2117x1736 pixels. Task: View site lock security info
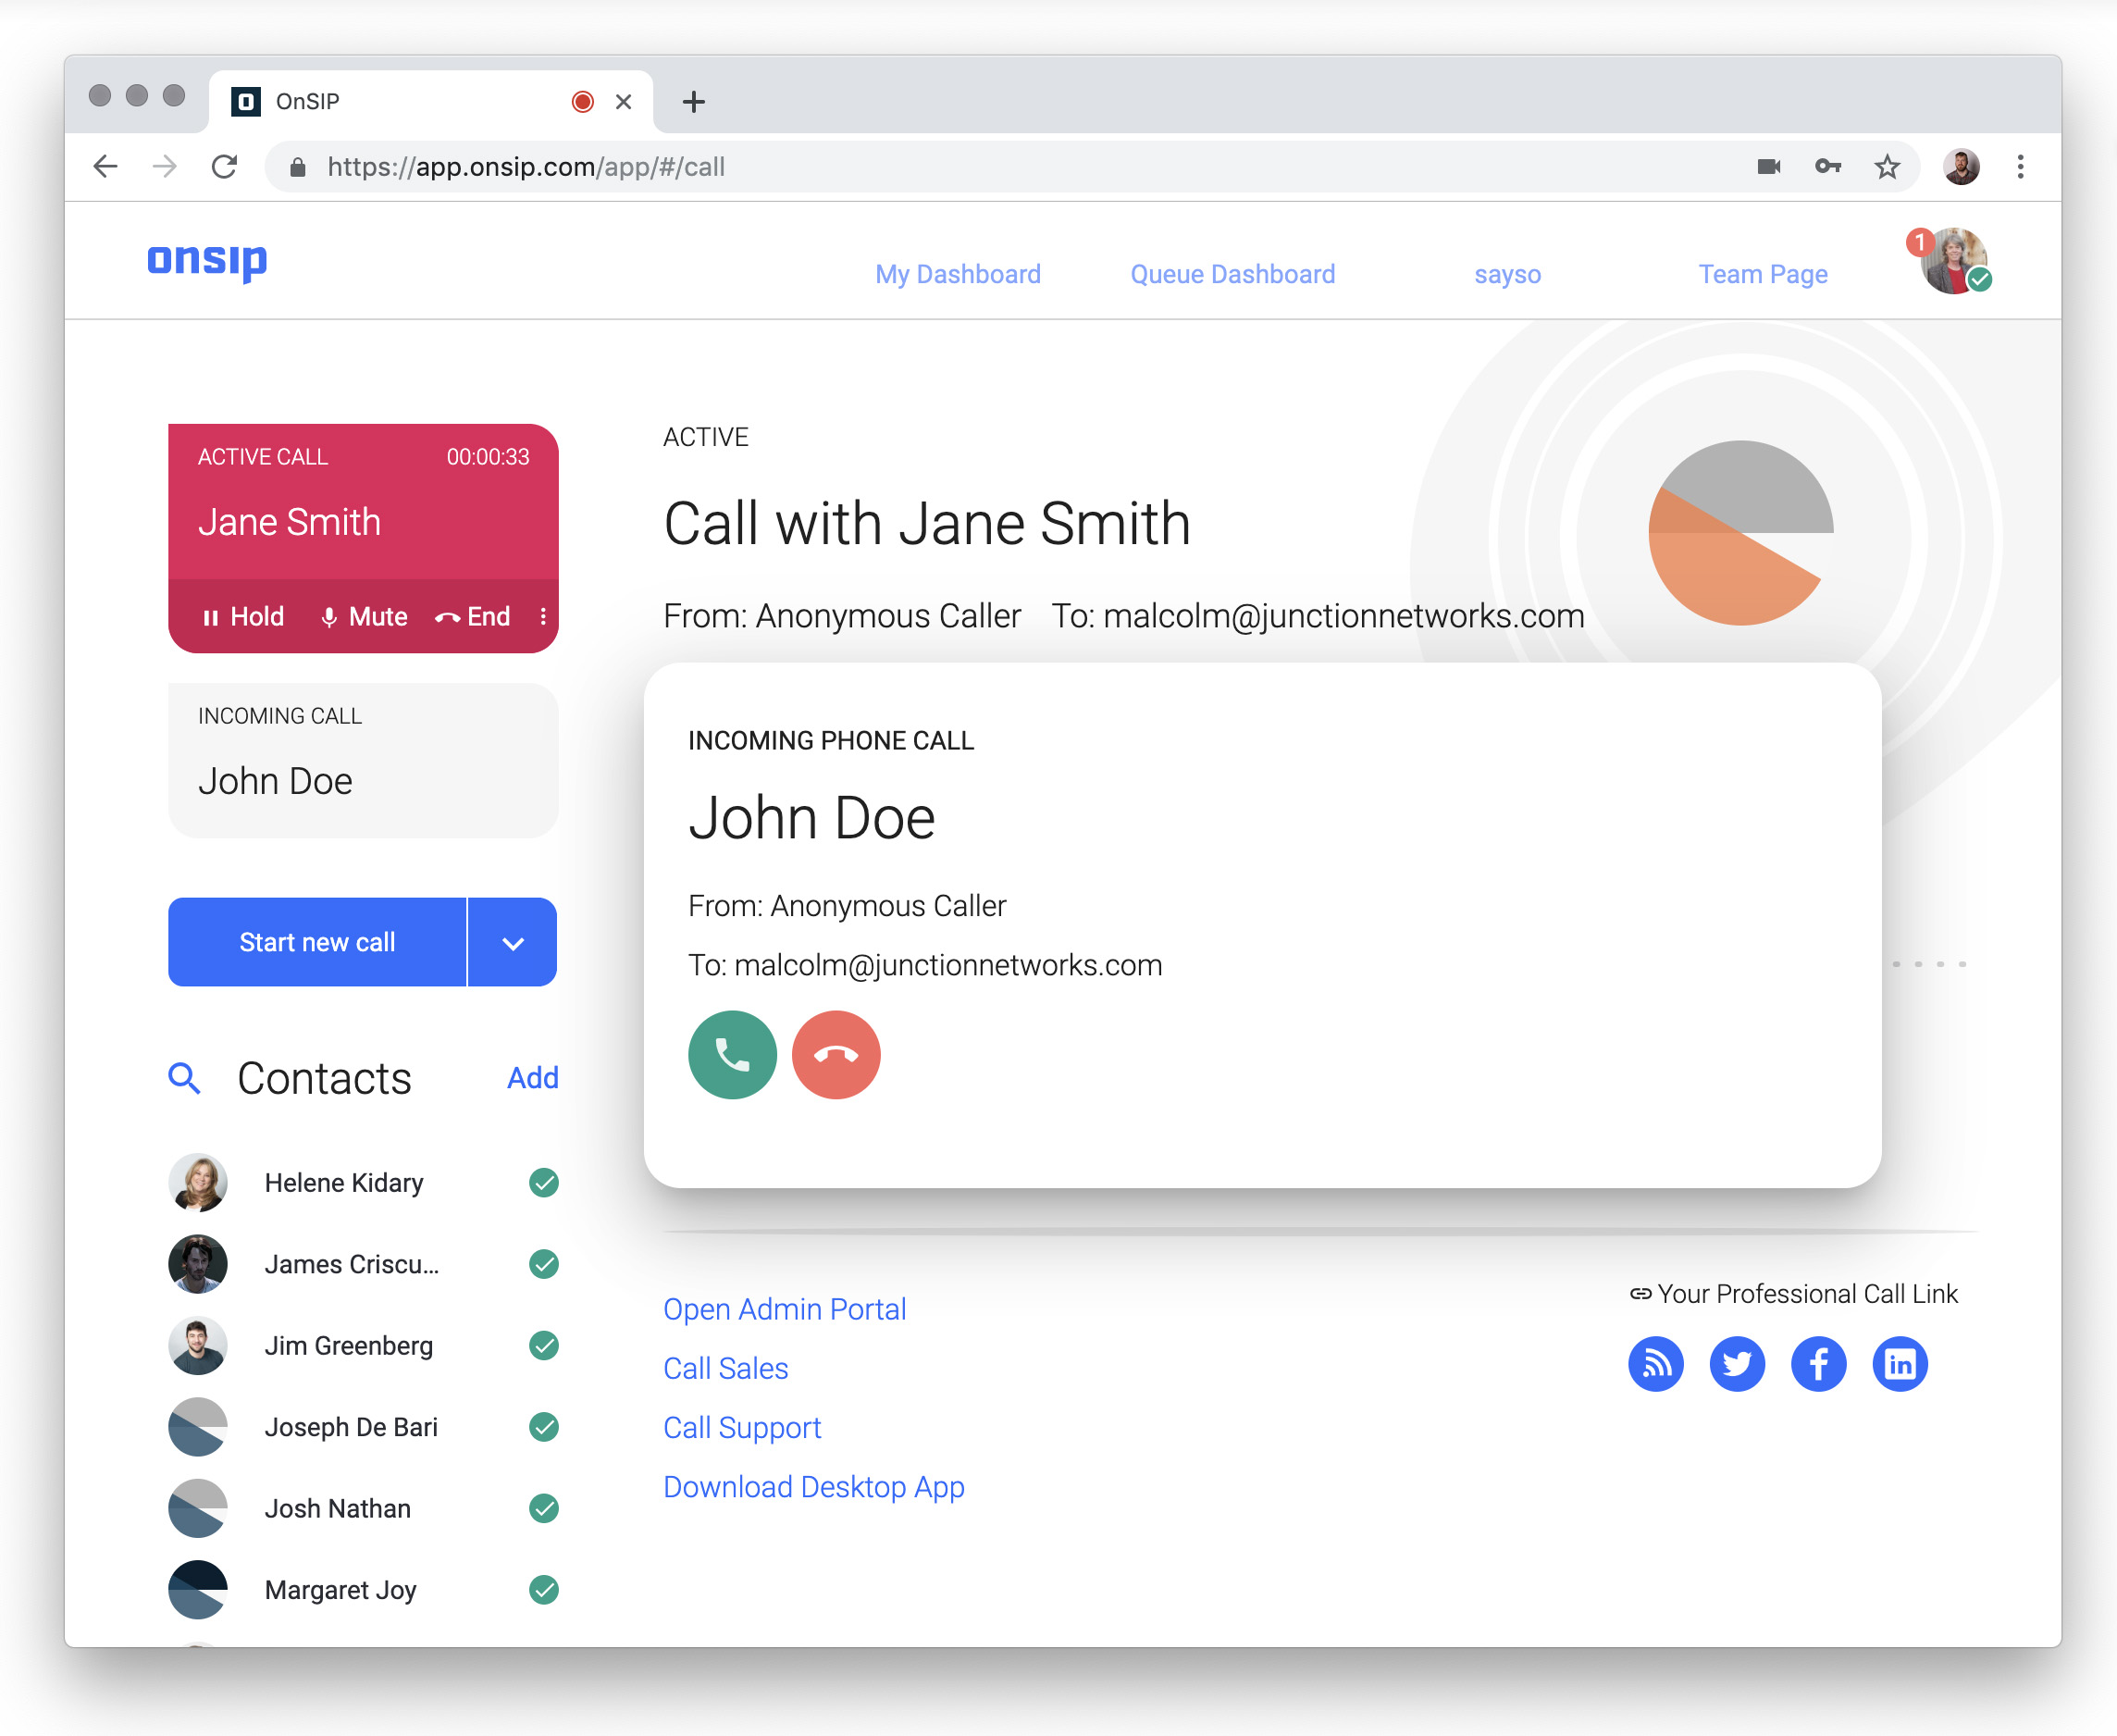pos(297,167)
